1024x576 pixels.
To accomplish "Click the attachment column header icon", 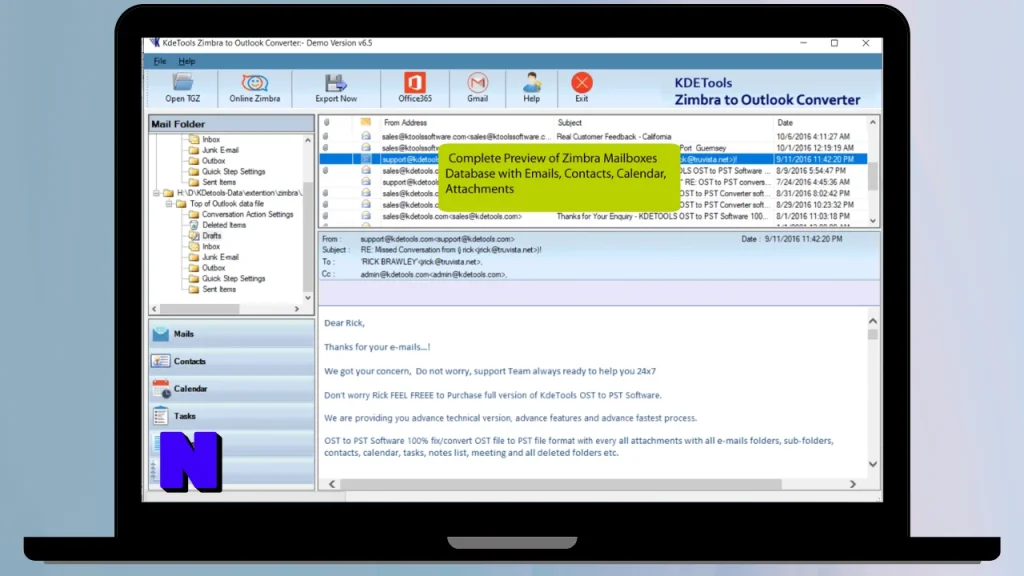I will [327, 123].
